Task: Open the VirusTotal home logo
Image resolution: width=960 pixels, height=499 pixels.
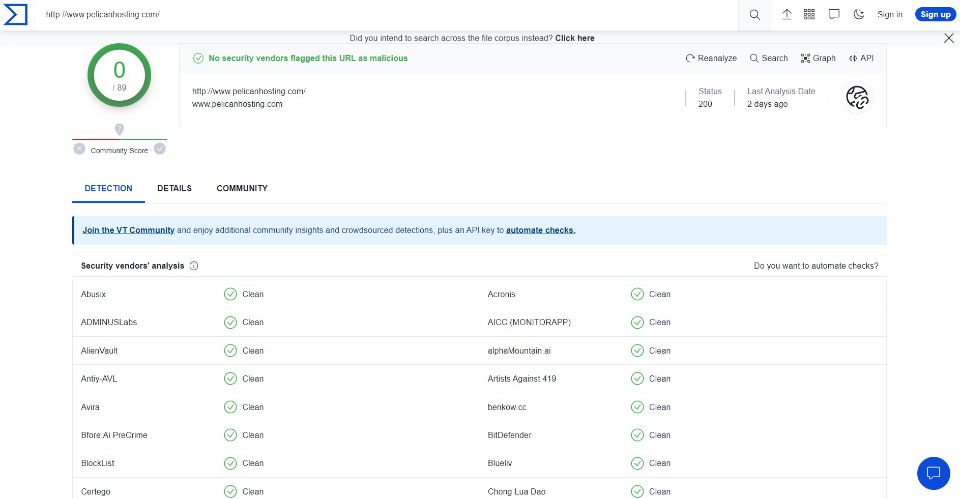Action: point(15,14)
